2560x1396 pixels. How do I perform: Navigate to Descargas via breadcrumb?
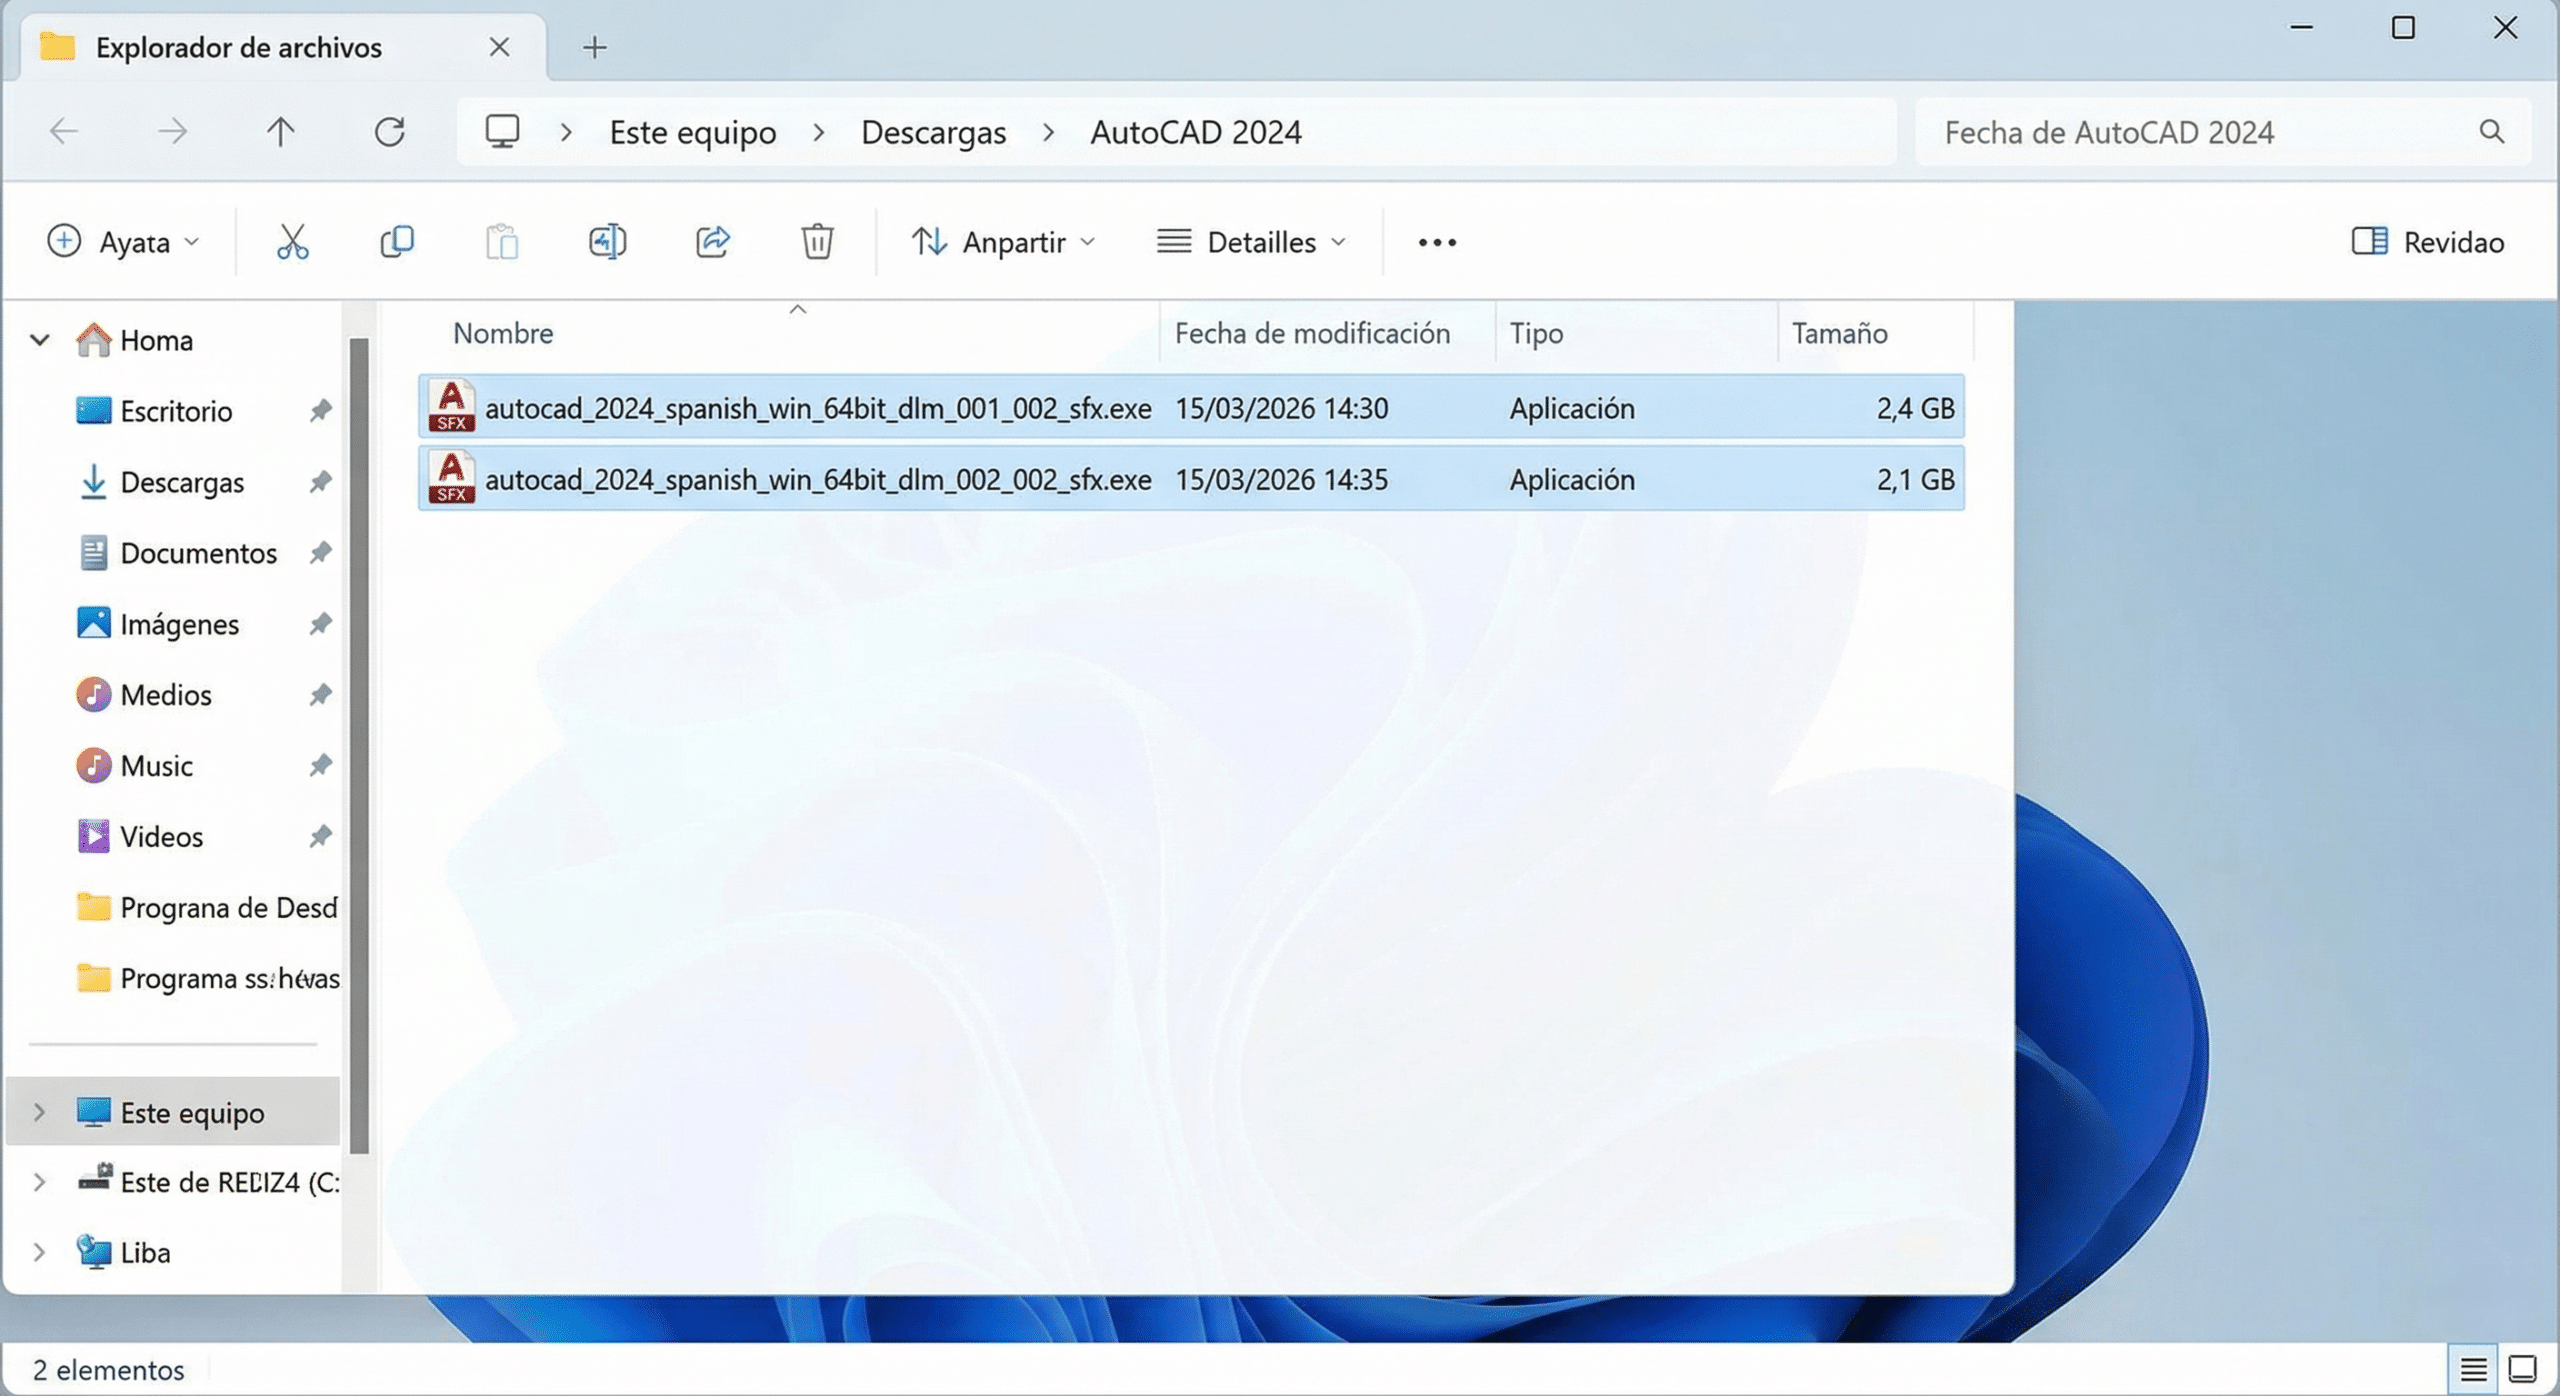pos(933,131)
